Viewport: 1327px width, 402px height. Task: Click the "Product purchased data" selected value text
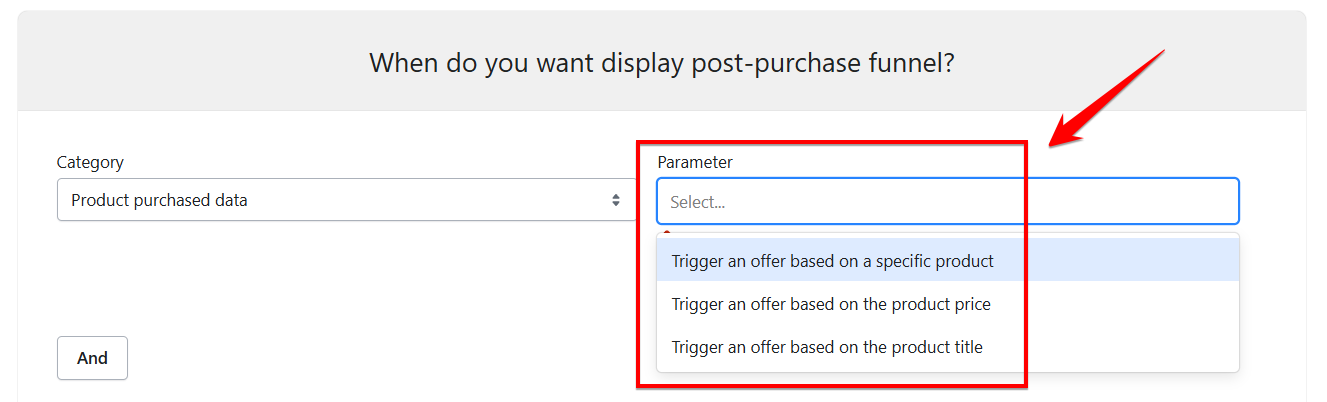pos(159,200)
